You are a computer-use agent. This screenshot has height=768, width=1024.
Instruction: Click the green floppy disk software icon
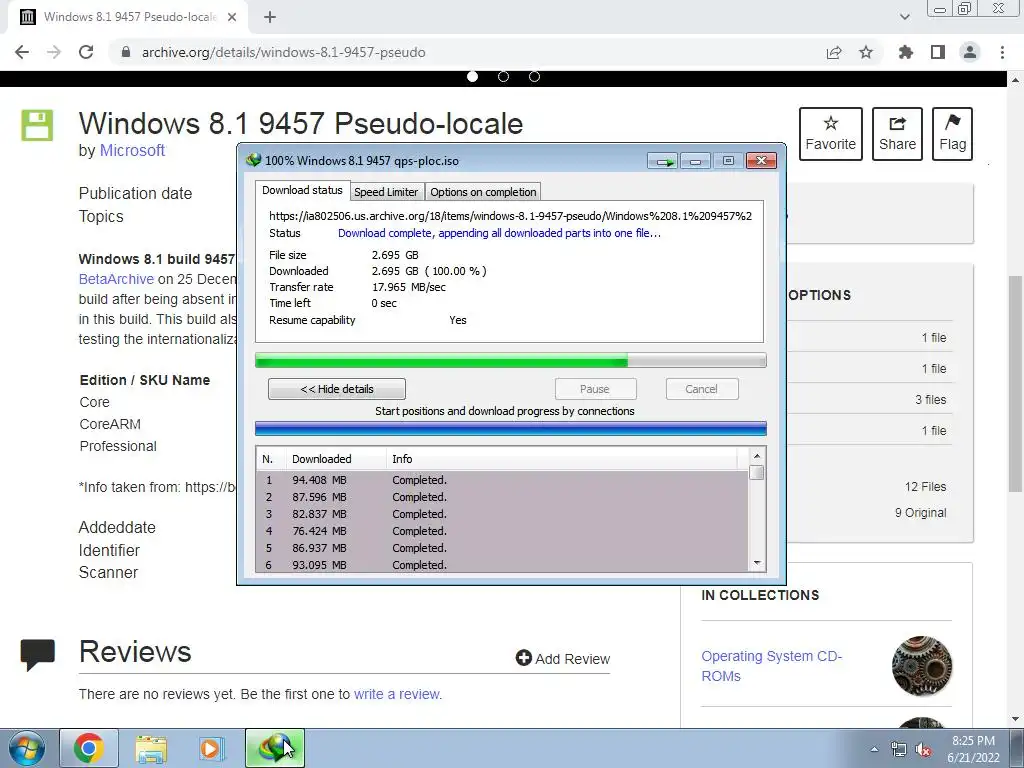click(x=37, y=125)
